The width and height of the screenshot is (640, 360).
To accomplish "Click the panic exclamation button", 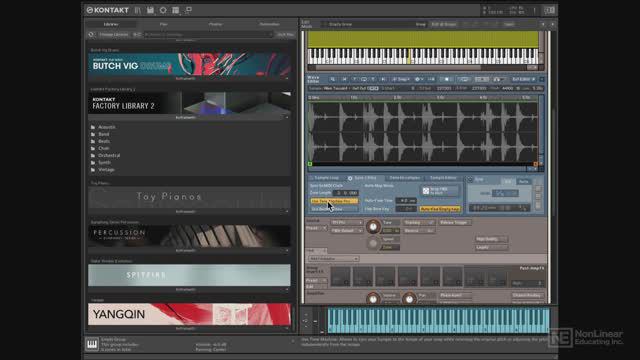I will tap(534, 11).
